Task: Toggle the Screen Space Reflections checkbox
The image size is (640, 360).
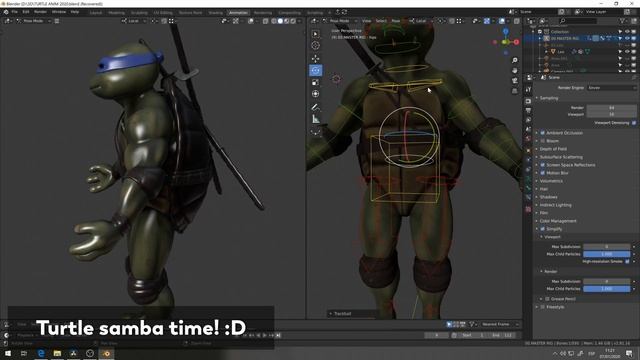Action: (x=543, y=165)
